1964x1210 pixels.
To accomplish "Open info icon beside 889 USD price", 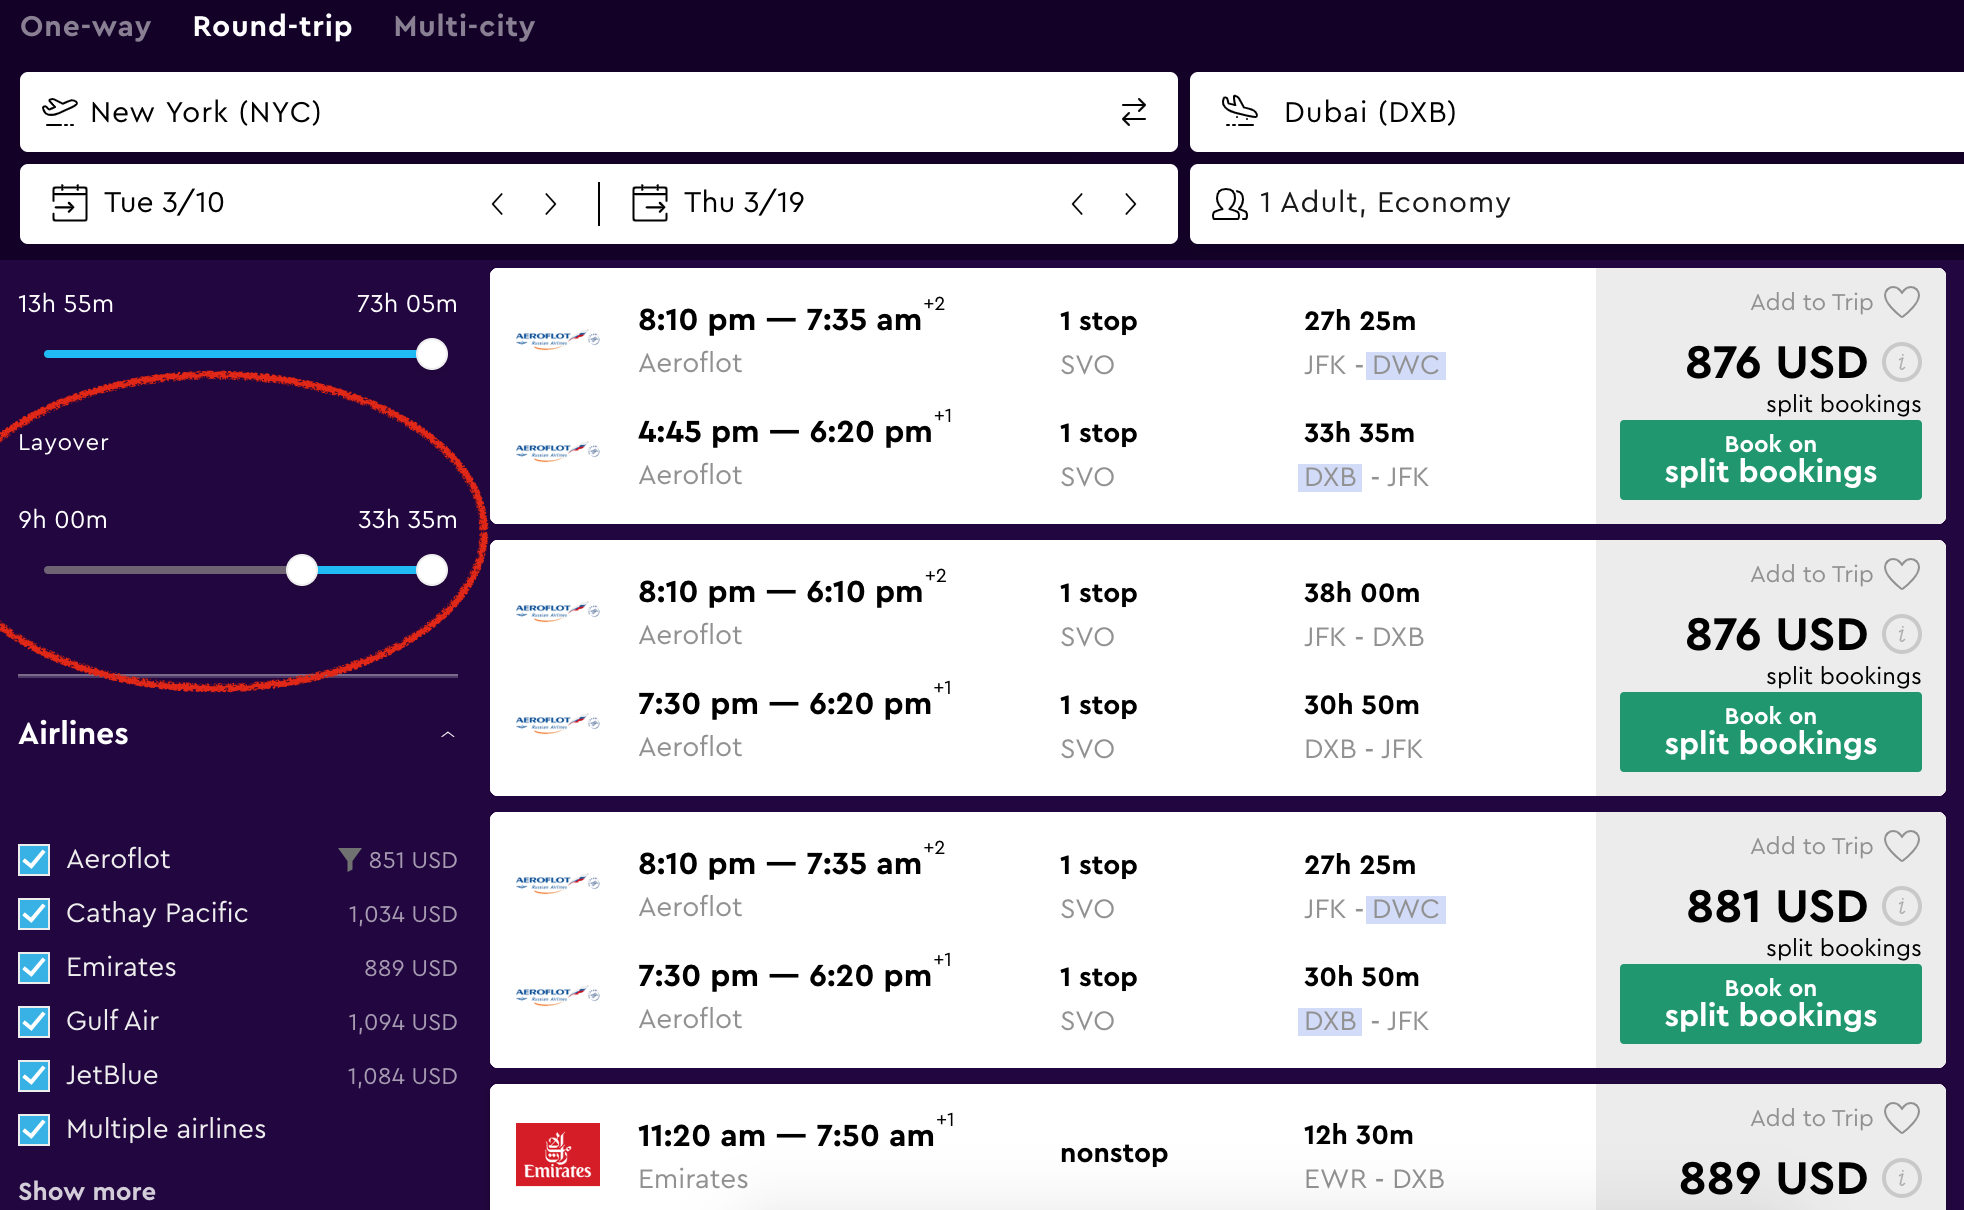I will (1902, 1178).
